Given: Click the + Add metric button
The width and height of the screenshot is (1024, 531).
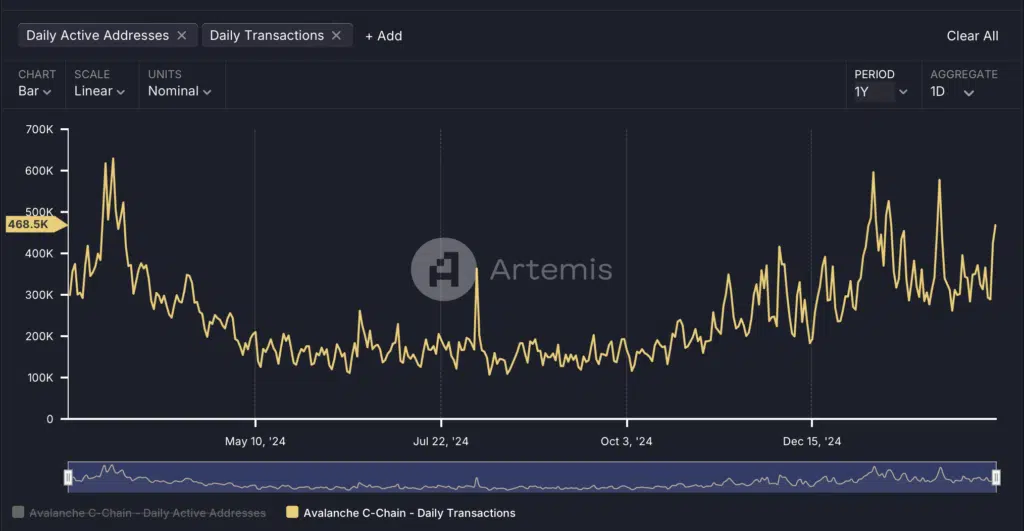Looking at the screenshot, I should coord(383,36).
